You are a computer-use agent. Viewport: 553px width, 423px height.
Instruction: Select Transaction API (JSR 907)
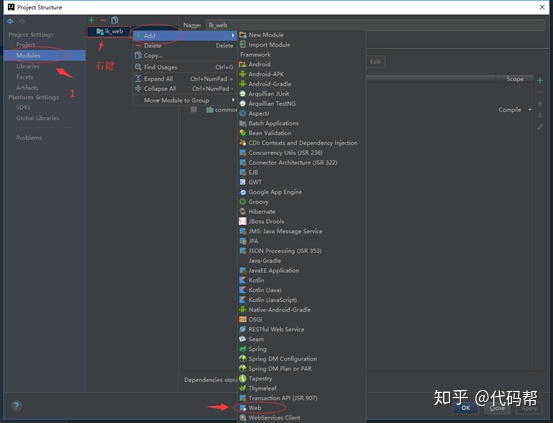tap(302, 398)
